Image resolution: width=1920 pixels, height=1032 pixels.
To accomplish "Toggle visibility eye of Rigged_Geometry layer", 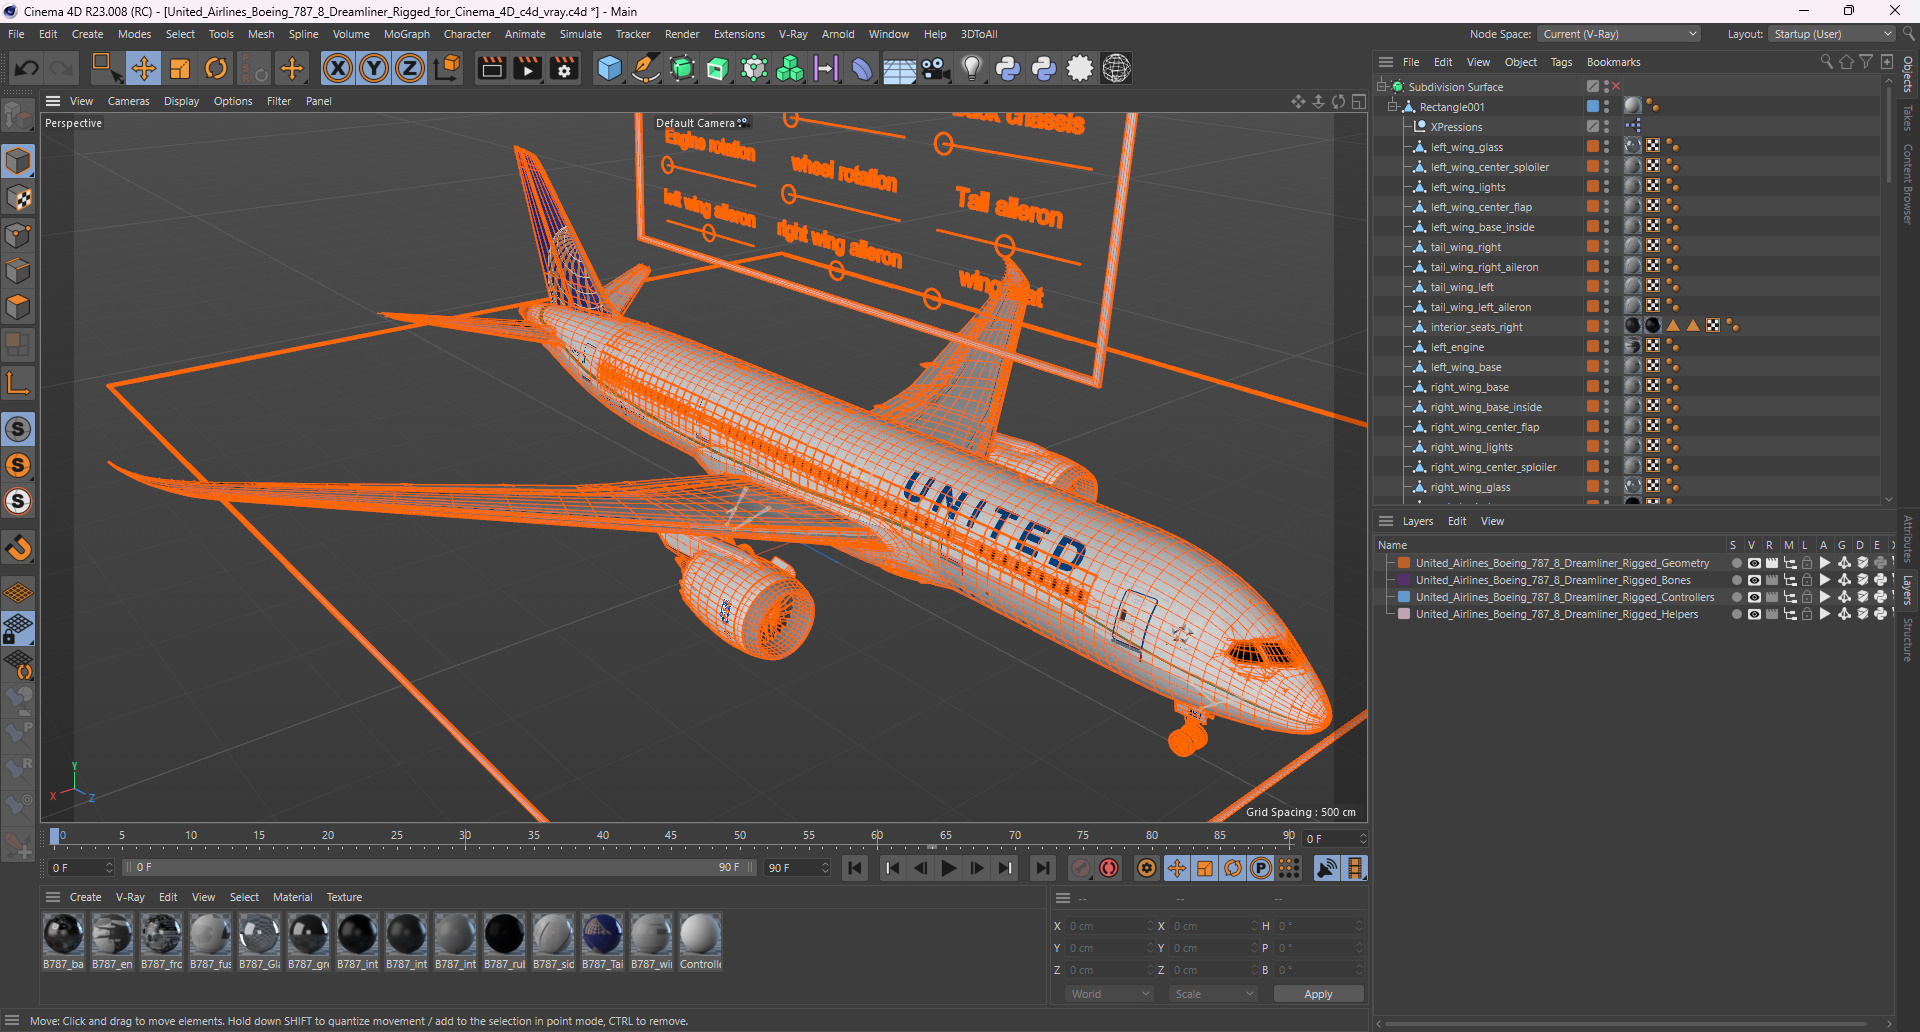I will point(1754,563).
